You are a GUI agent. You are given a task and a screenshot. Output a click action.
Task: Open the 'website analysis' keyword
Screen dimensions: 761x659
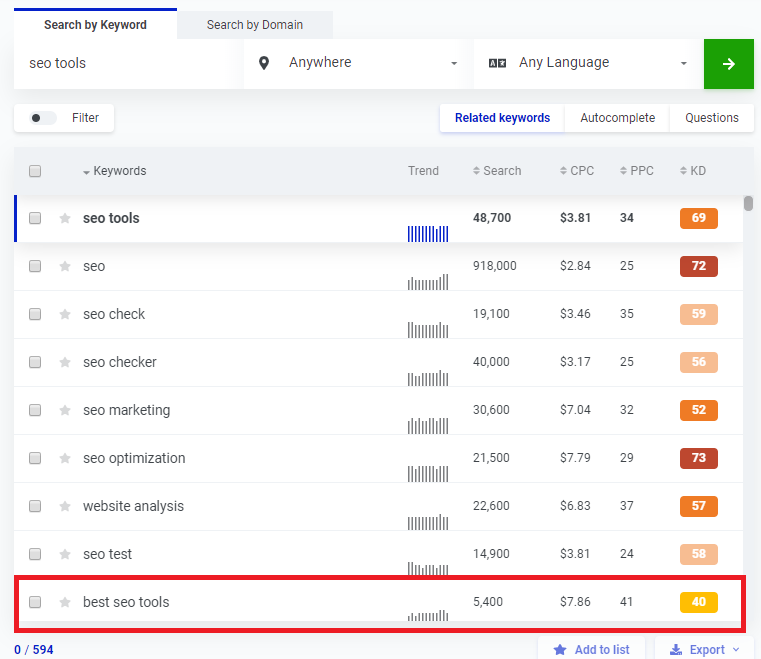point(133,506)
